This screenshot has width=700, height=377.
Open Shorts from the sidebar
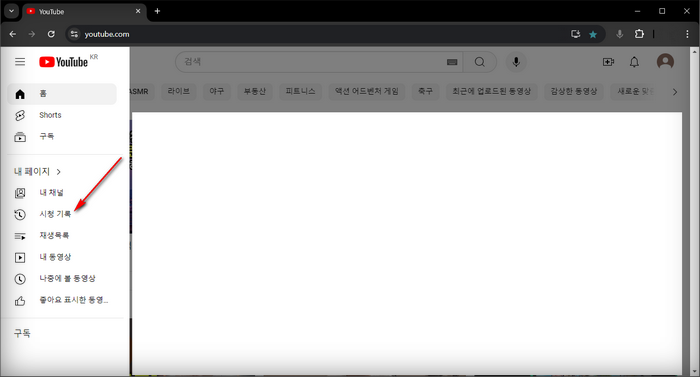pyautogui.click(x=62, y=115)
